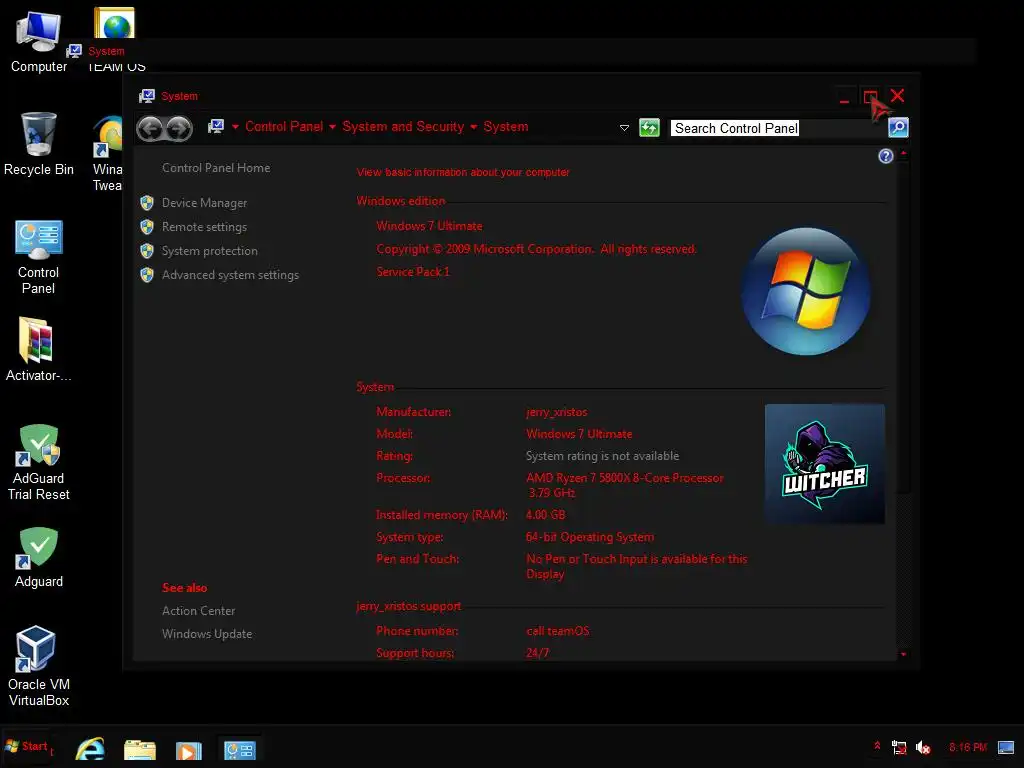Click the Forward navigation arrow
Screen dimensions: 1024x768
[x=179, y=128]
